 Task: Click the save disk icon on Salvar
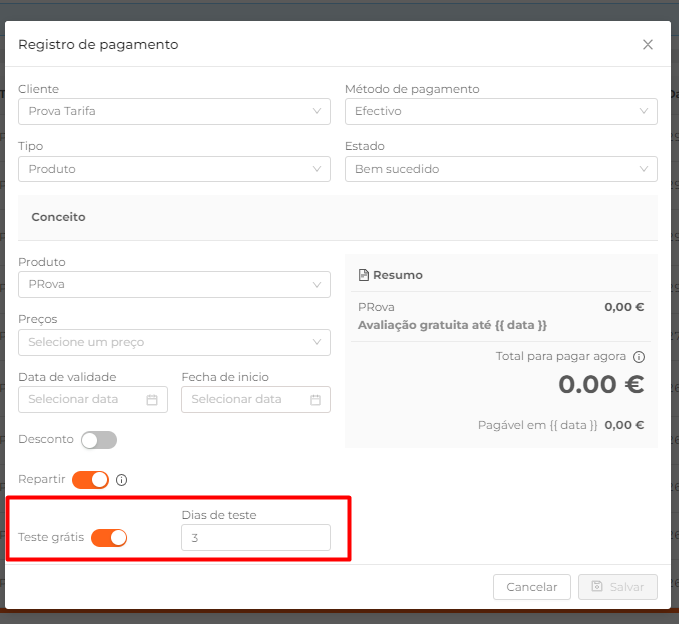point(597,586)
